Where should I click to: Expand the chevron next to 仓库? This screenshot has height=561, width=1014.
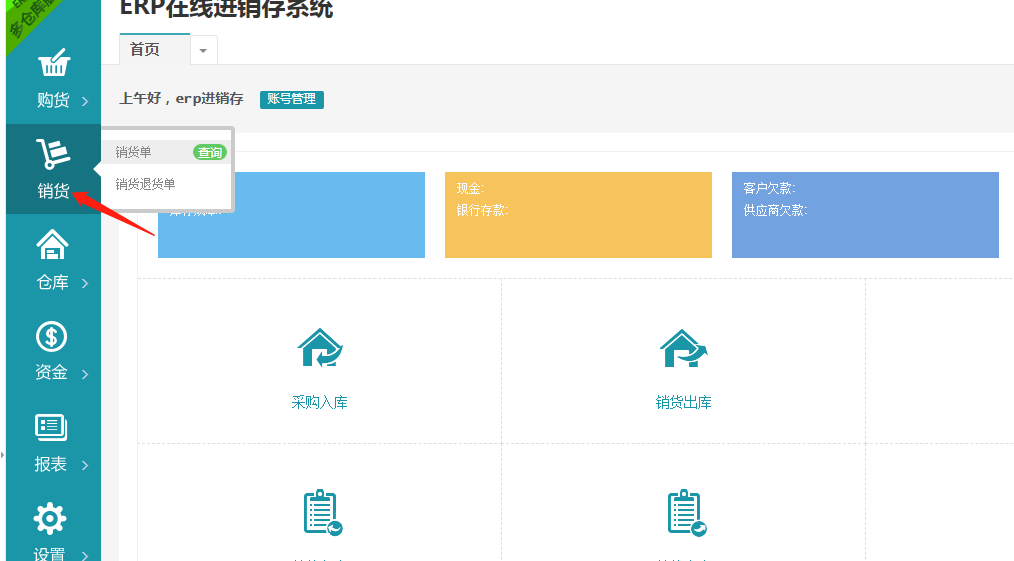click(x=85, y=284)
